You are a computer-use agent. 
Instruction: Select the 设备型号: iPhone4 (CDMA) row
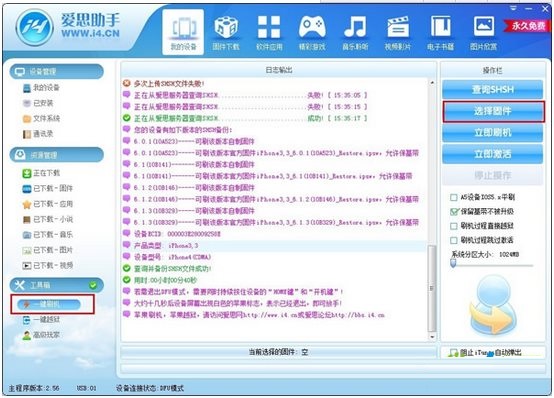pyautogui.click(x=275, y=257)
